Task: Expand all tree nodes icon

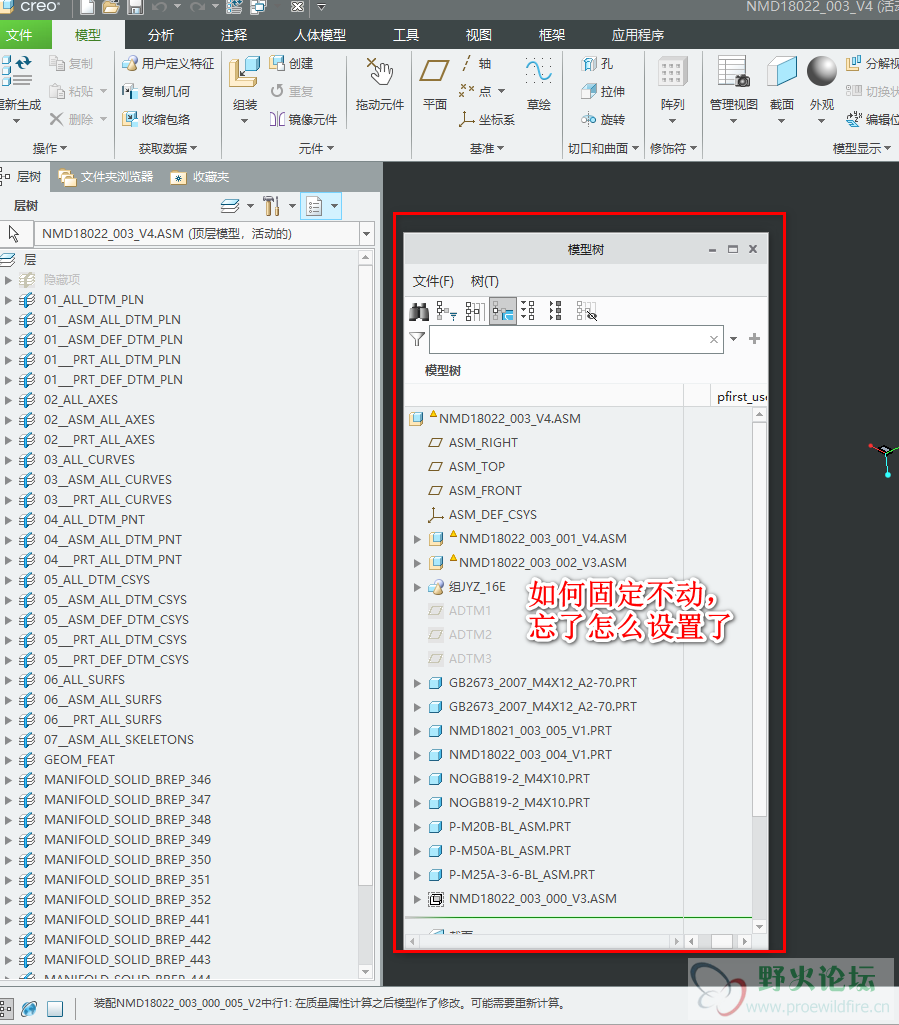Action: click(x=528, y=311)
